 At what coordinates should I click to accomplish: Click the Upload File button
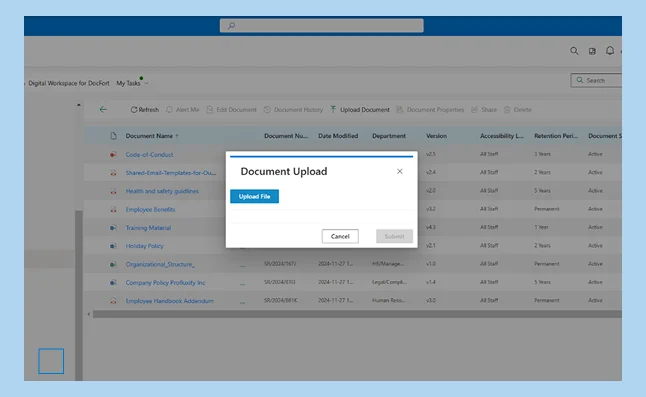point(254,196)
